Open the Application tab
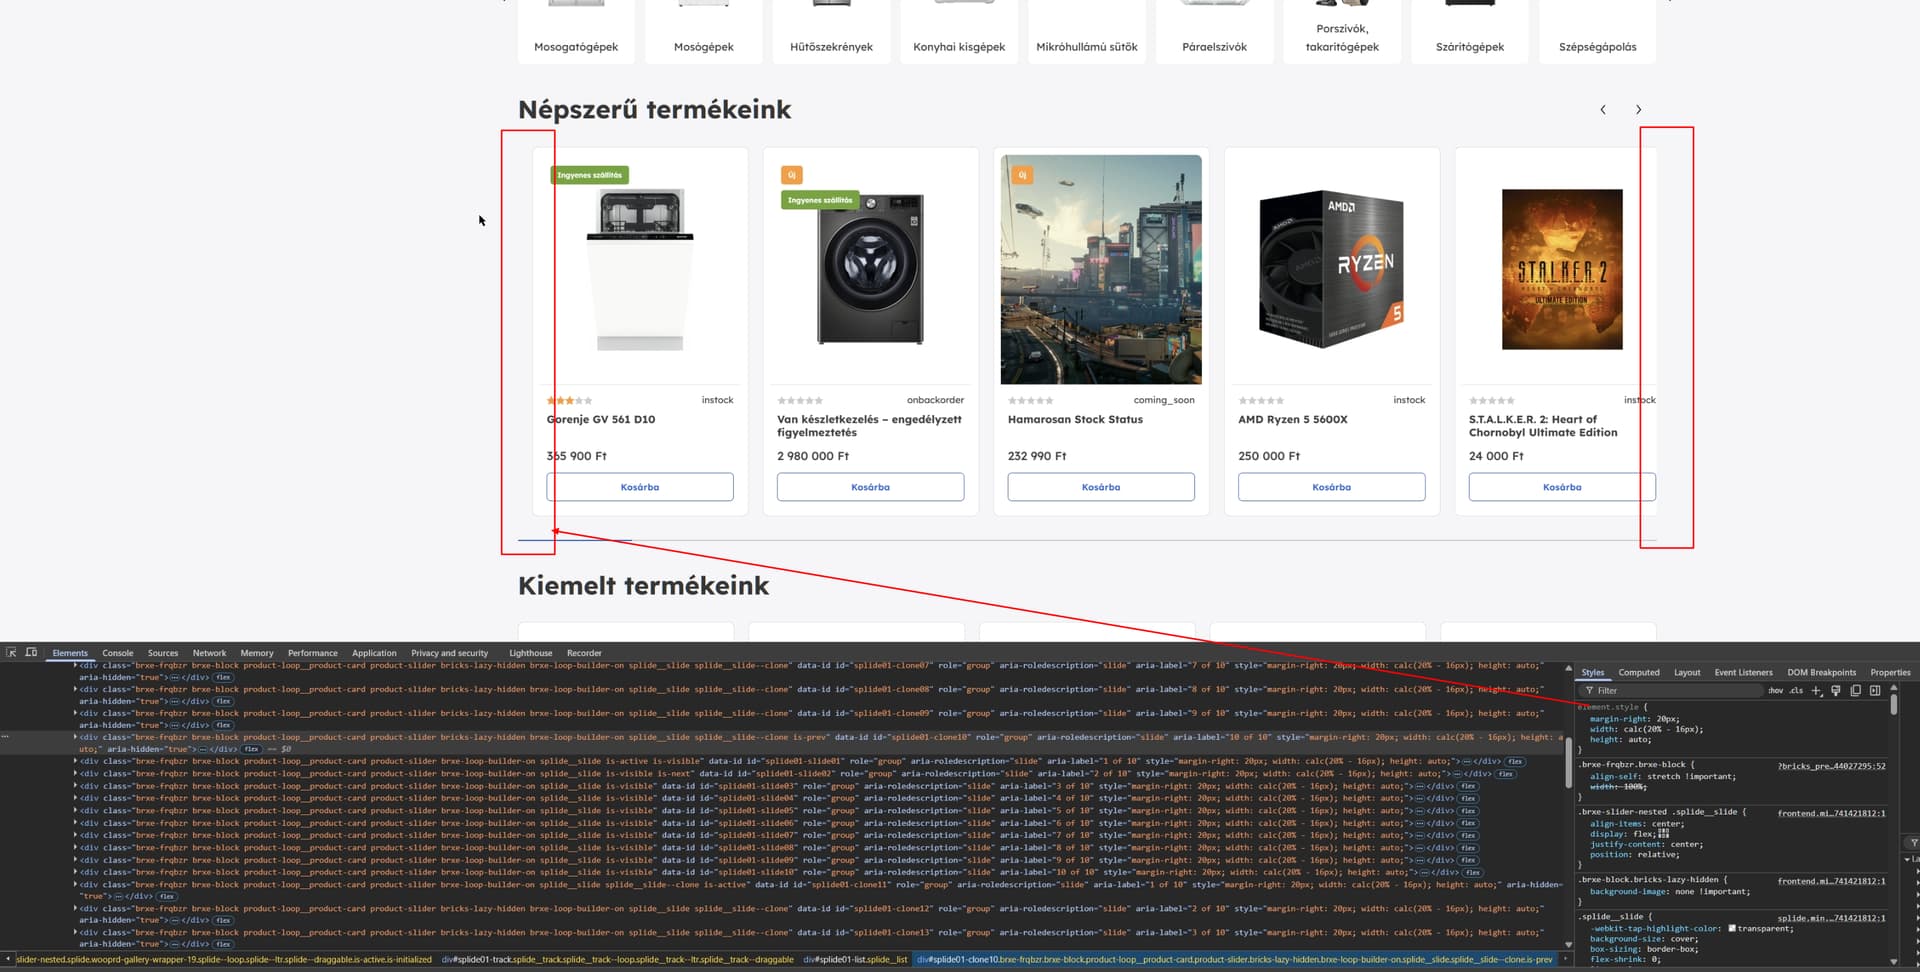 click(374, 653)
